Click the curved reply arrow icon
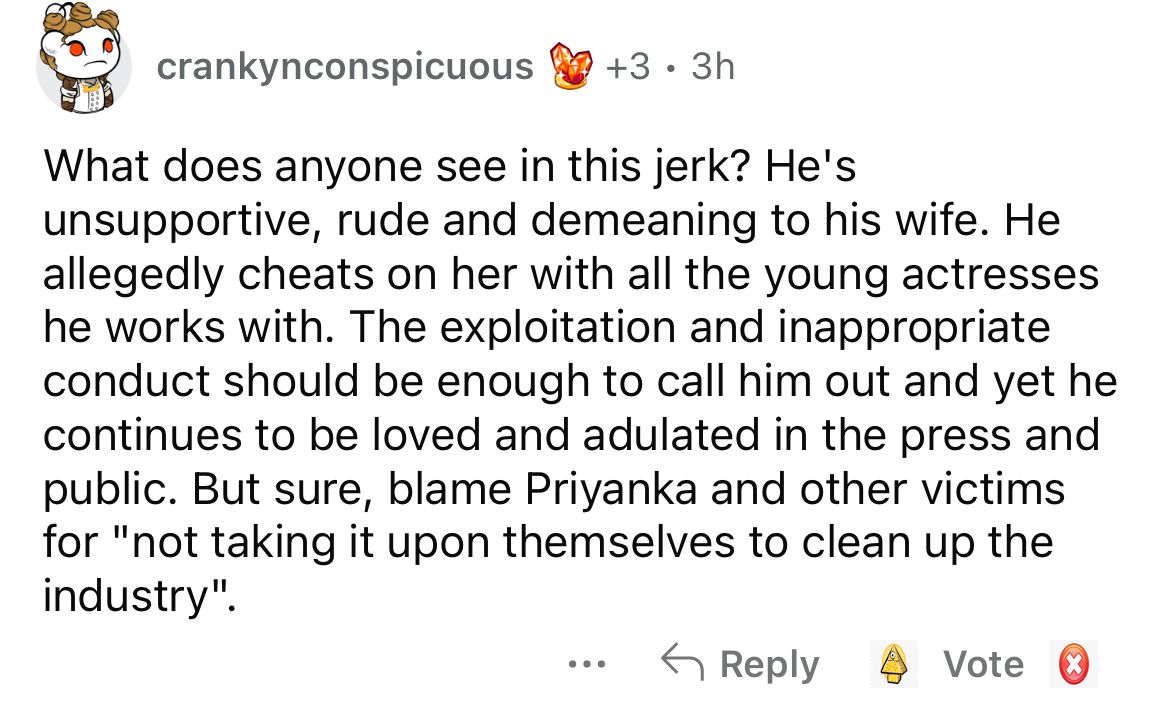This screenshot has height=701, width=1170. 681,663
